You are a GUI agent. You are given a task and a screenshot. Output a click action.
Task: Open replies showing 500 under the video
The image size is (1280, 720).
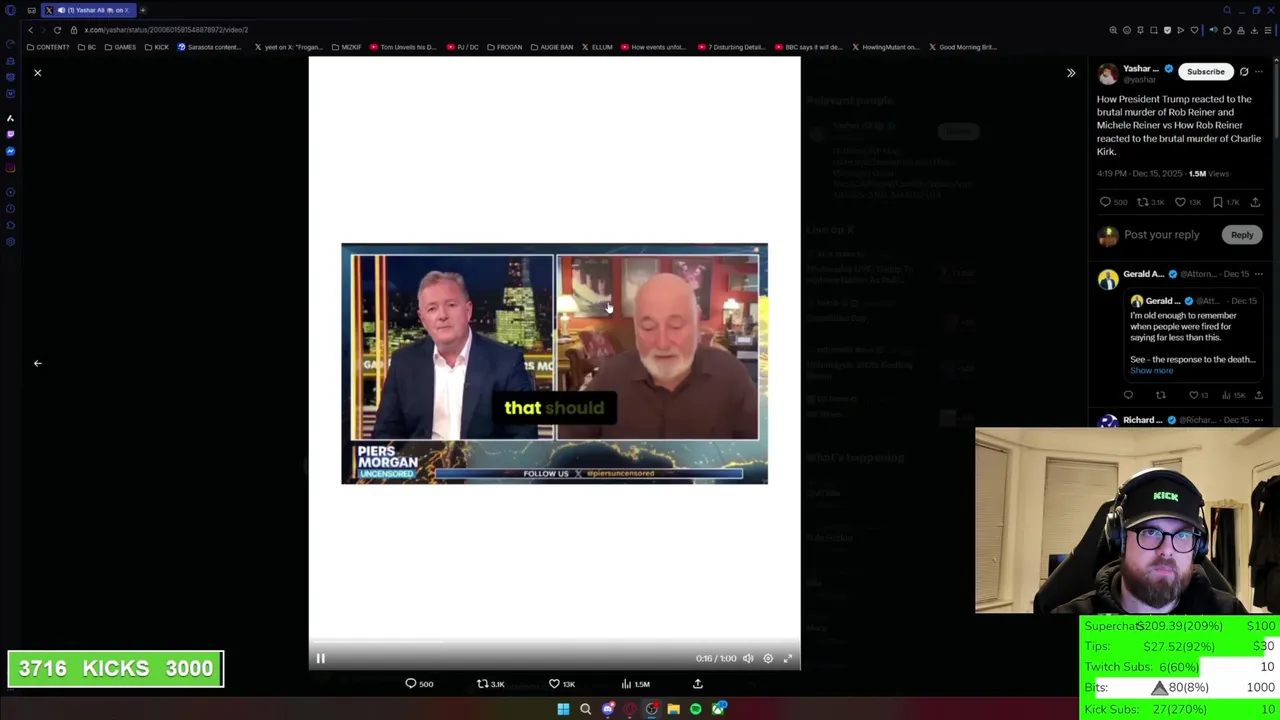(419, 684)
